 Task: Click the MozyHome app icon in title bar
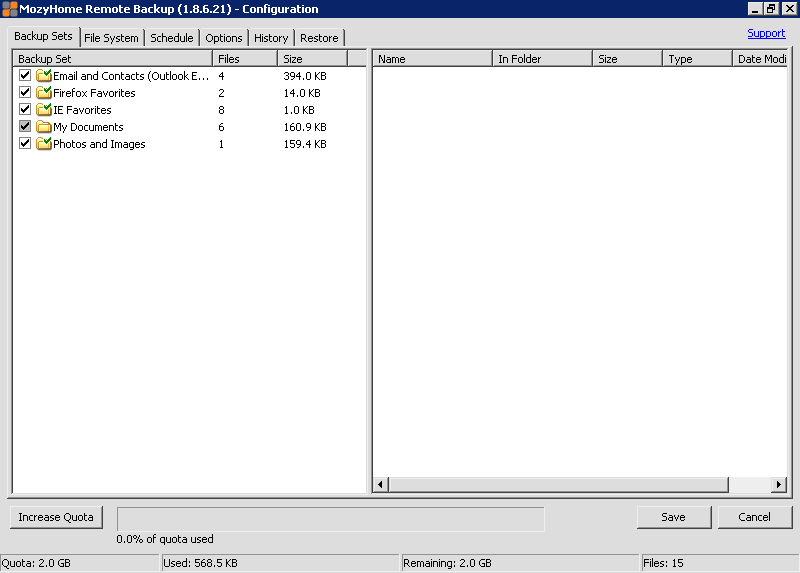point(9,9)
